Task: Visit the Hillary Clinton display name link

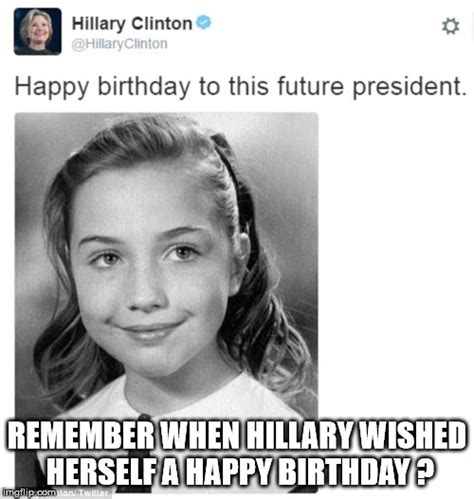Action: click(x=132, y=24)
